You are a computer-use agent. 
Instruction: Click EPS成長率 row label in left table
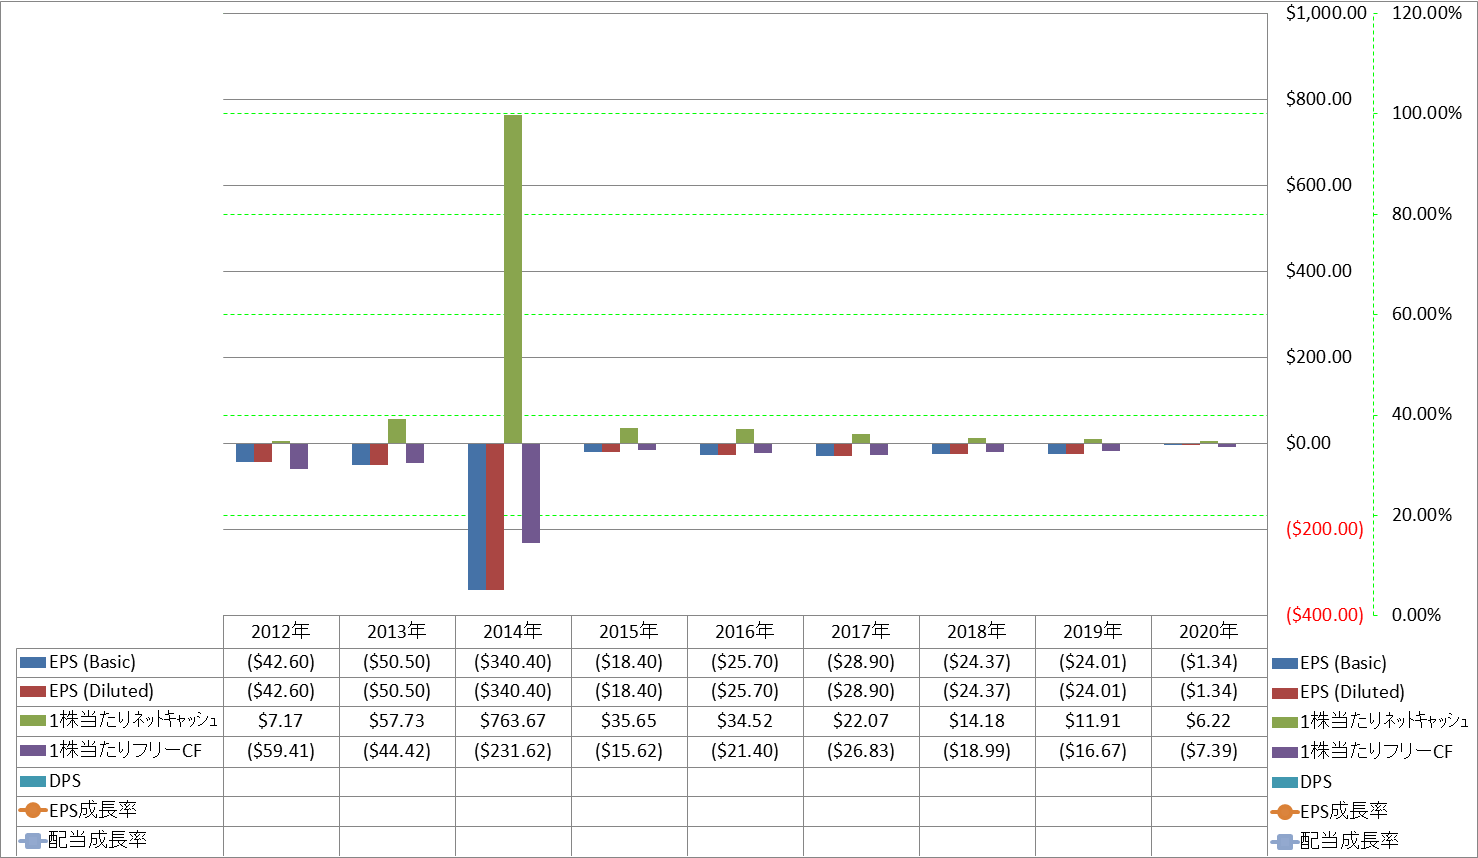pos(93,810)
